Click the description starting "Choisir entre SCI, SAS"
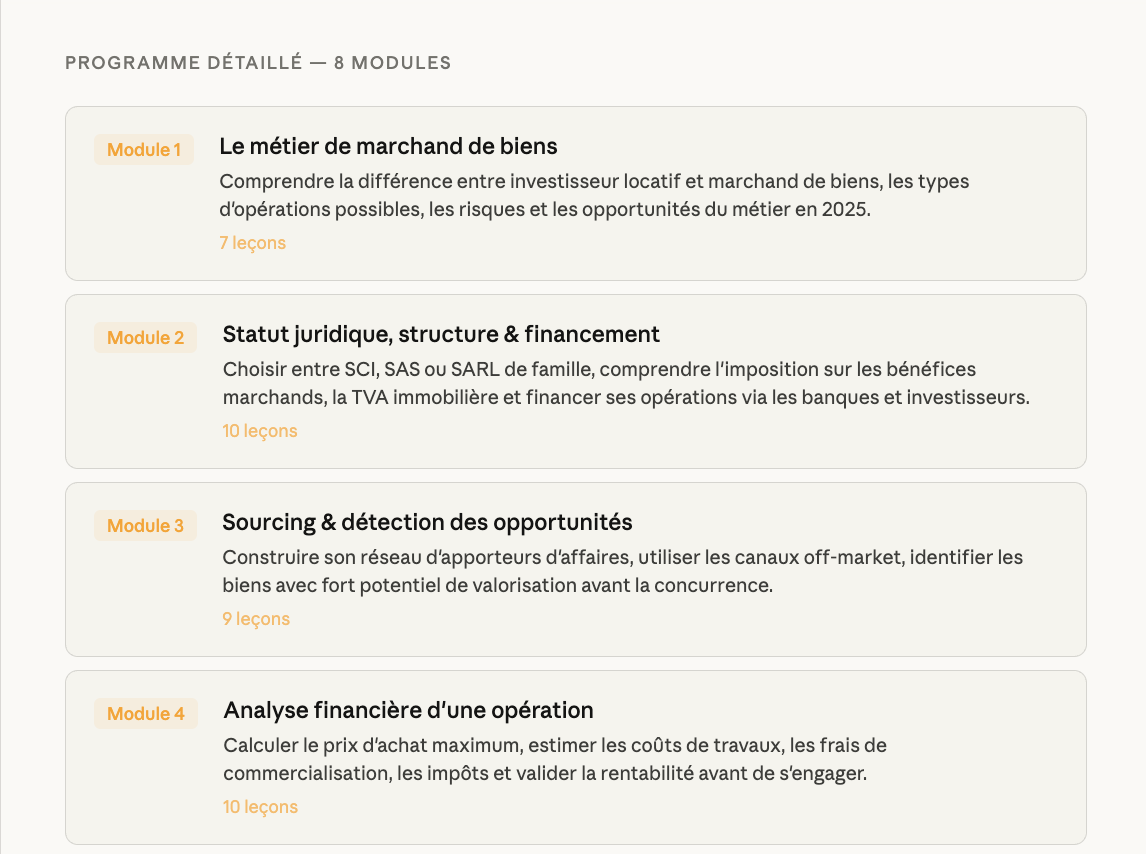1146x854 pixels. pyautogui.click(x=626, y=384)
